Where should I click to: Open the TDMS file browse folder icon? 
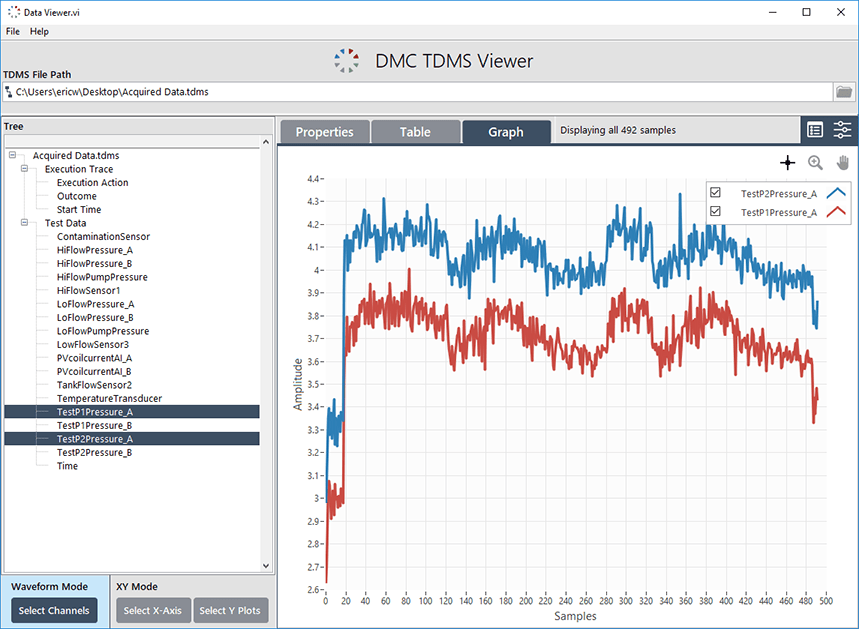(x=844, y=92)
